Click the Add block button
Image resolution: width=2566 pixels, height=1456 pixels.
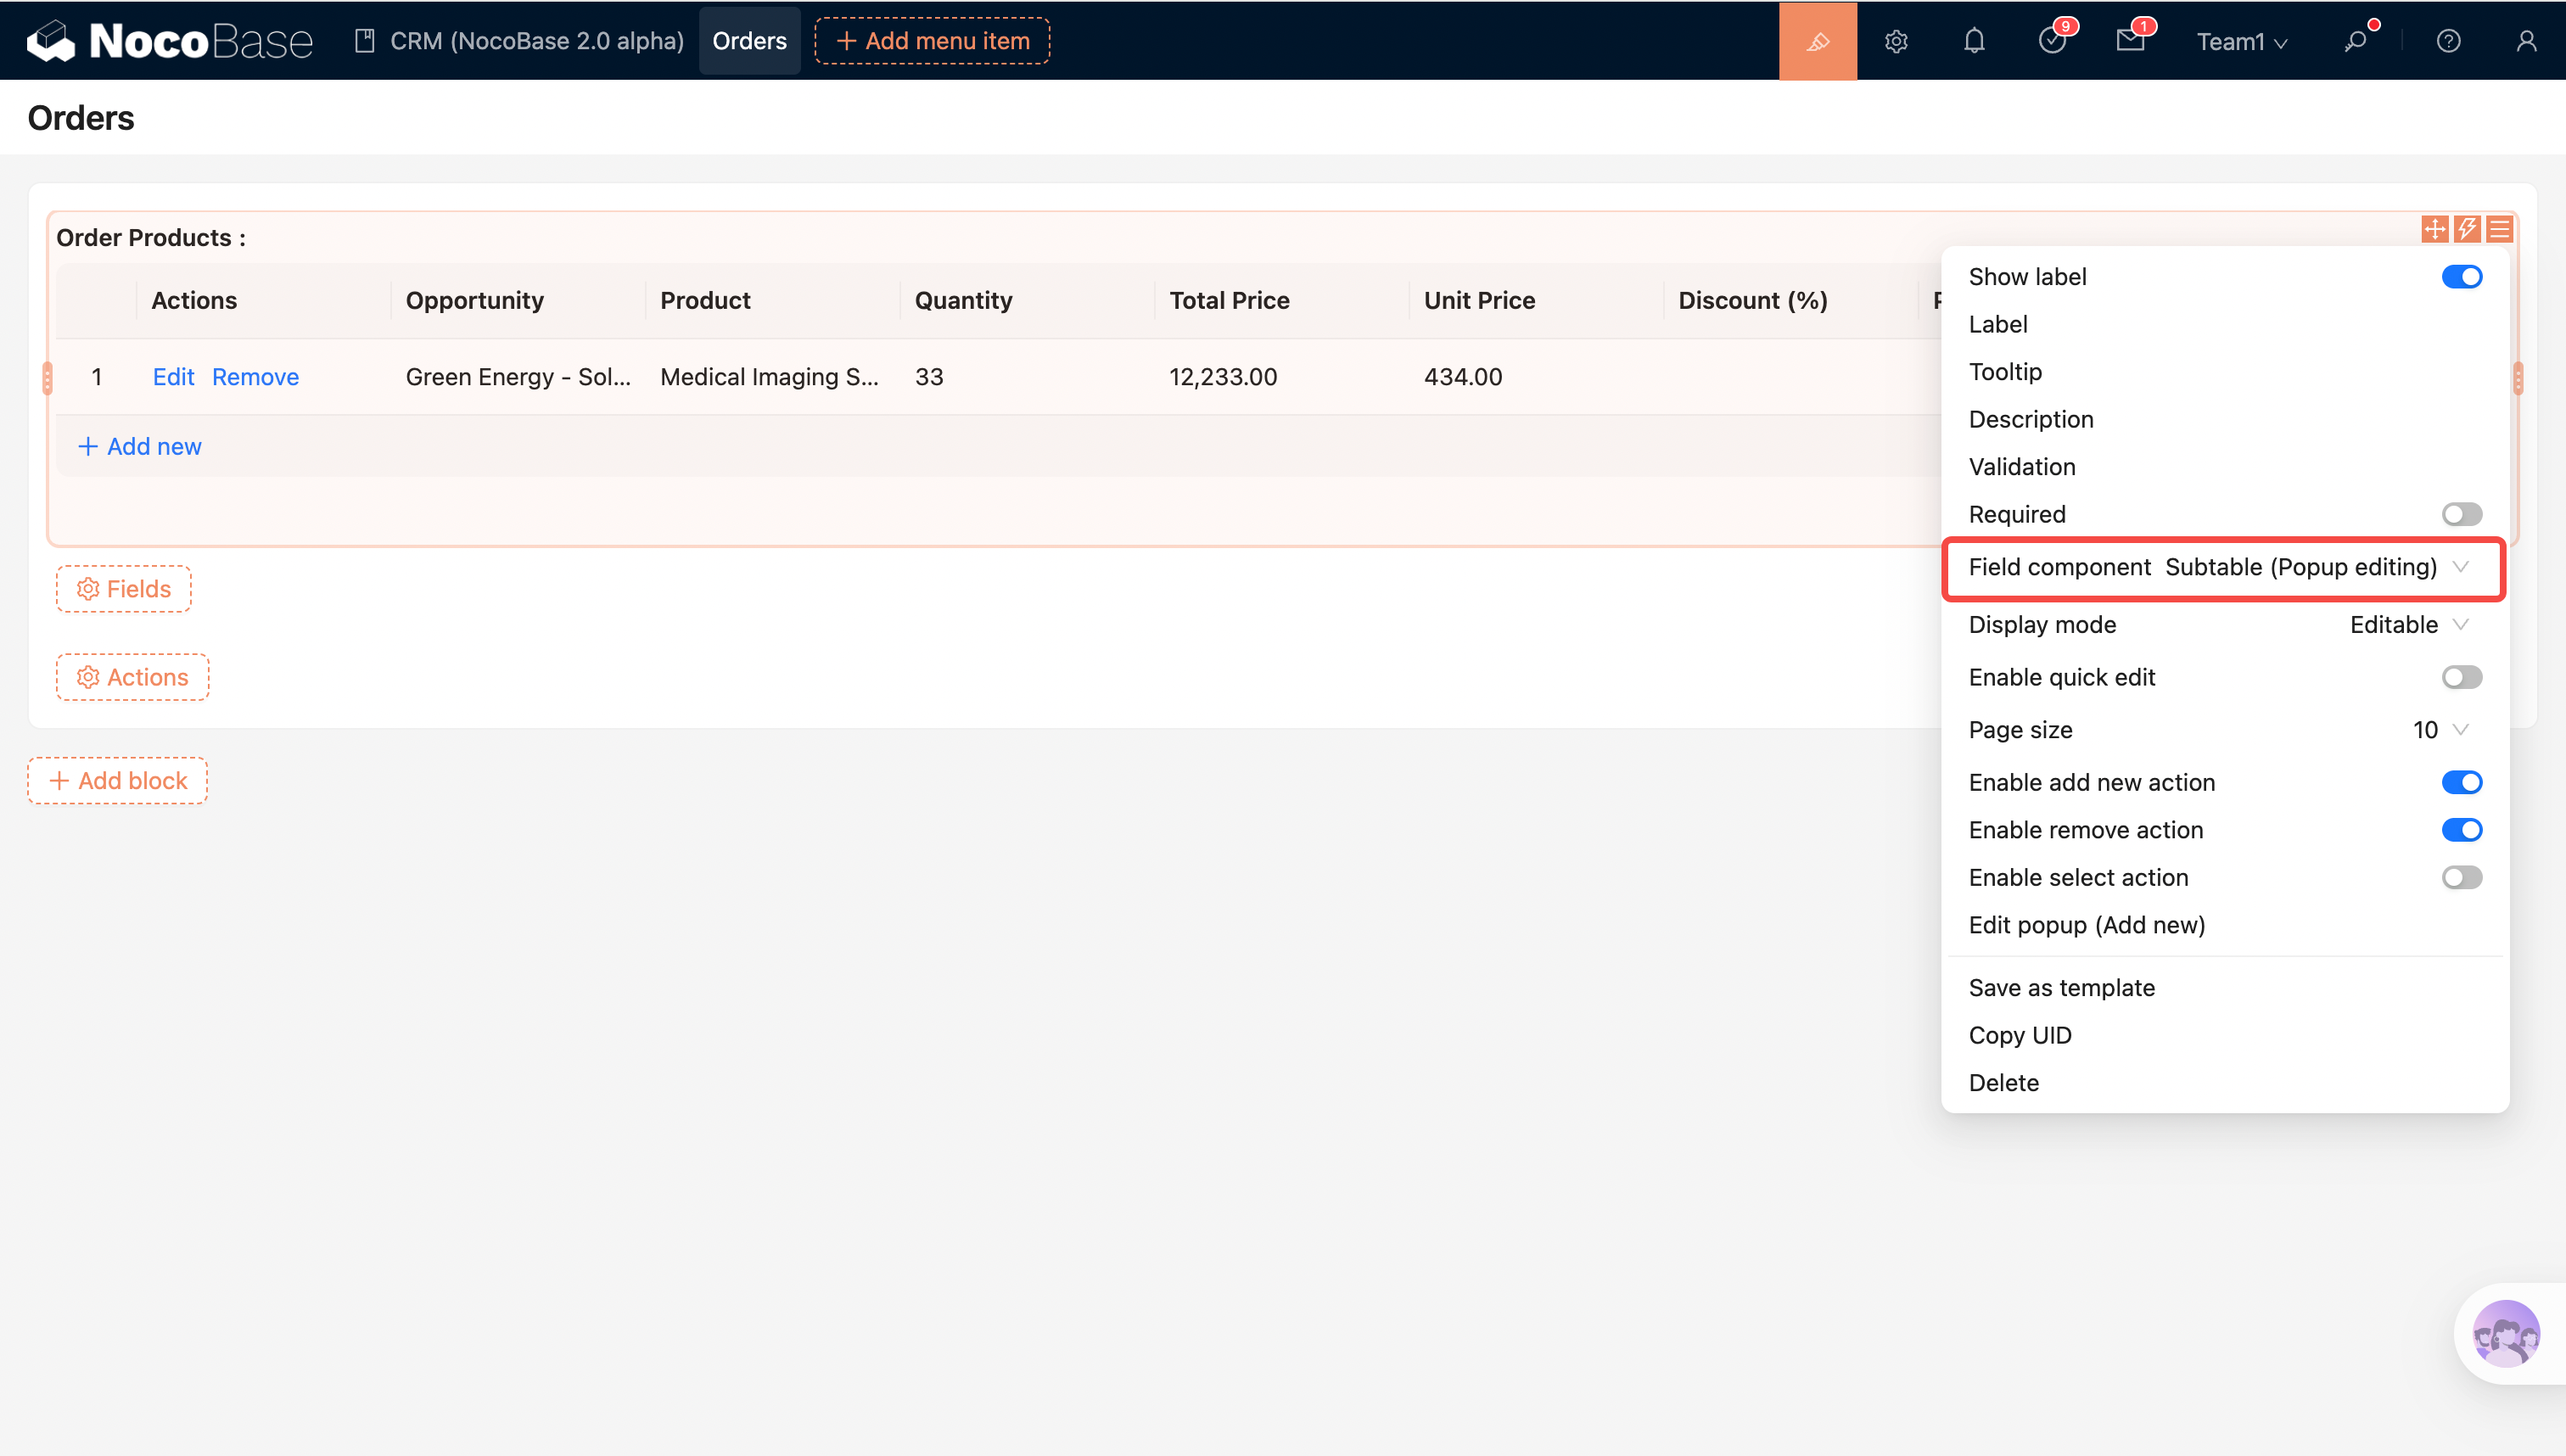tap(118, 780)
